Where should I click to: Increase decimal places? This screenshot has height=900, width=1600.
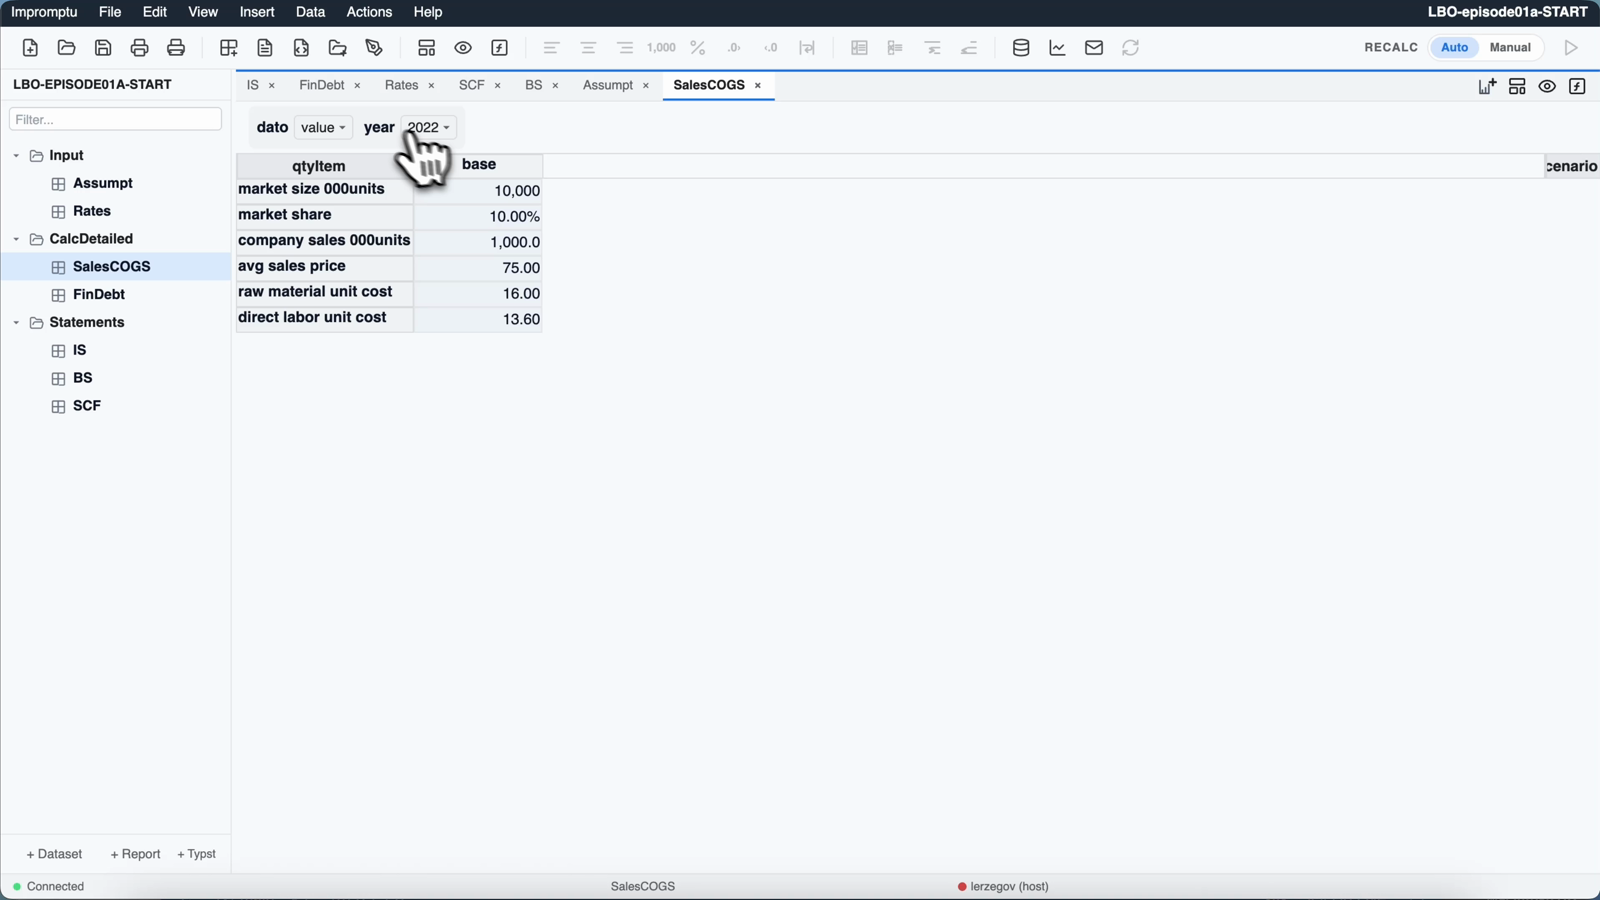[734, 48]
